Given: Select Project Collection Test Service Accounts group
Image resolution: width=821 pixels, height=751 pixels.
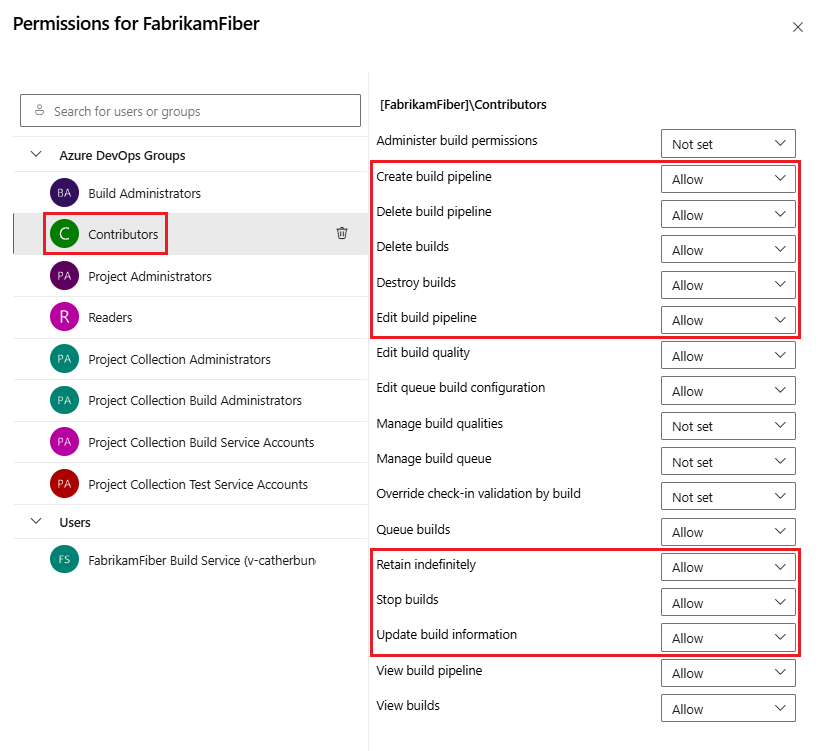Looking at the screenshot, I should 191,483.
